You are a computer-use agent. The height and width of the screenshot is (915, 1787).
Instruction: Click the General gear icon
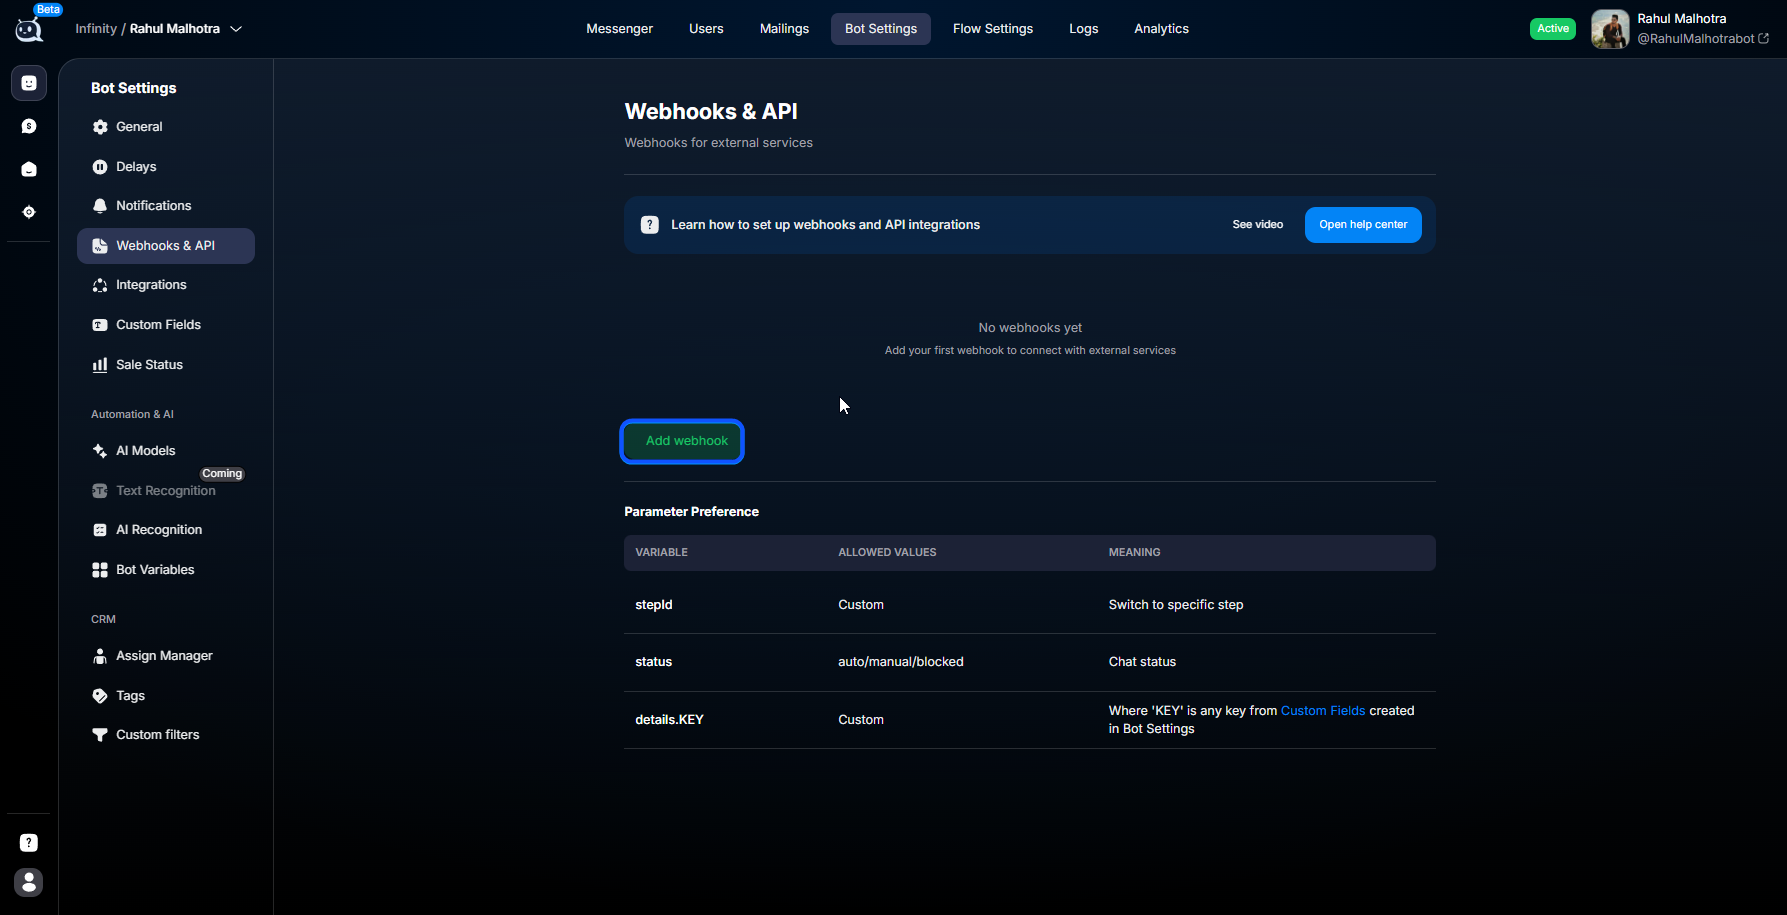coord(100,127)
